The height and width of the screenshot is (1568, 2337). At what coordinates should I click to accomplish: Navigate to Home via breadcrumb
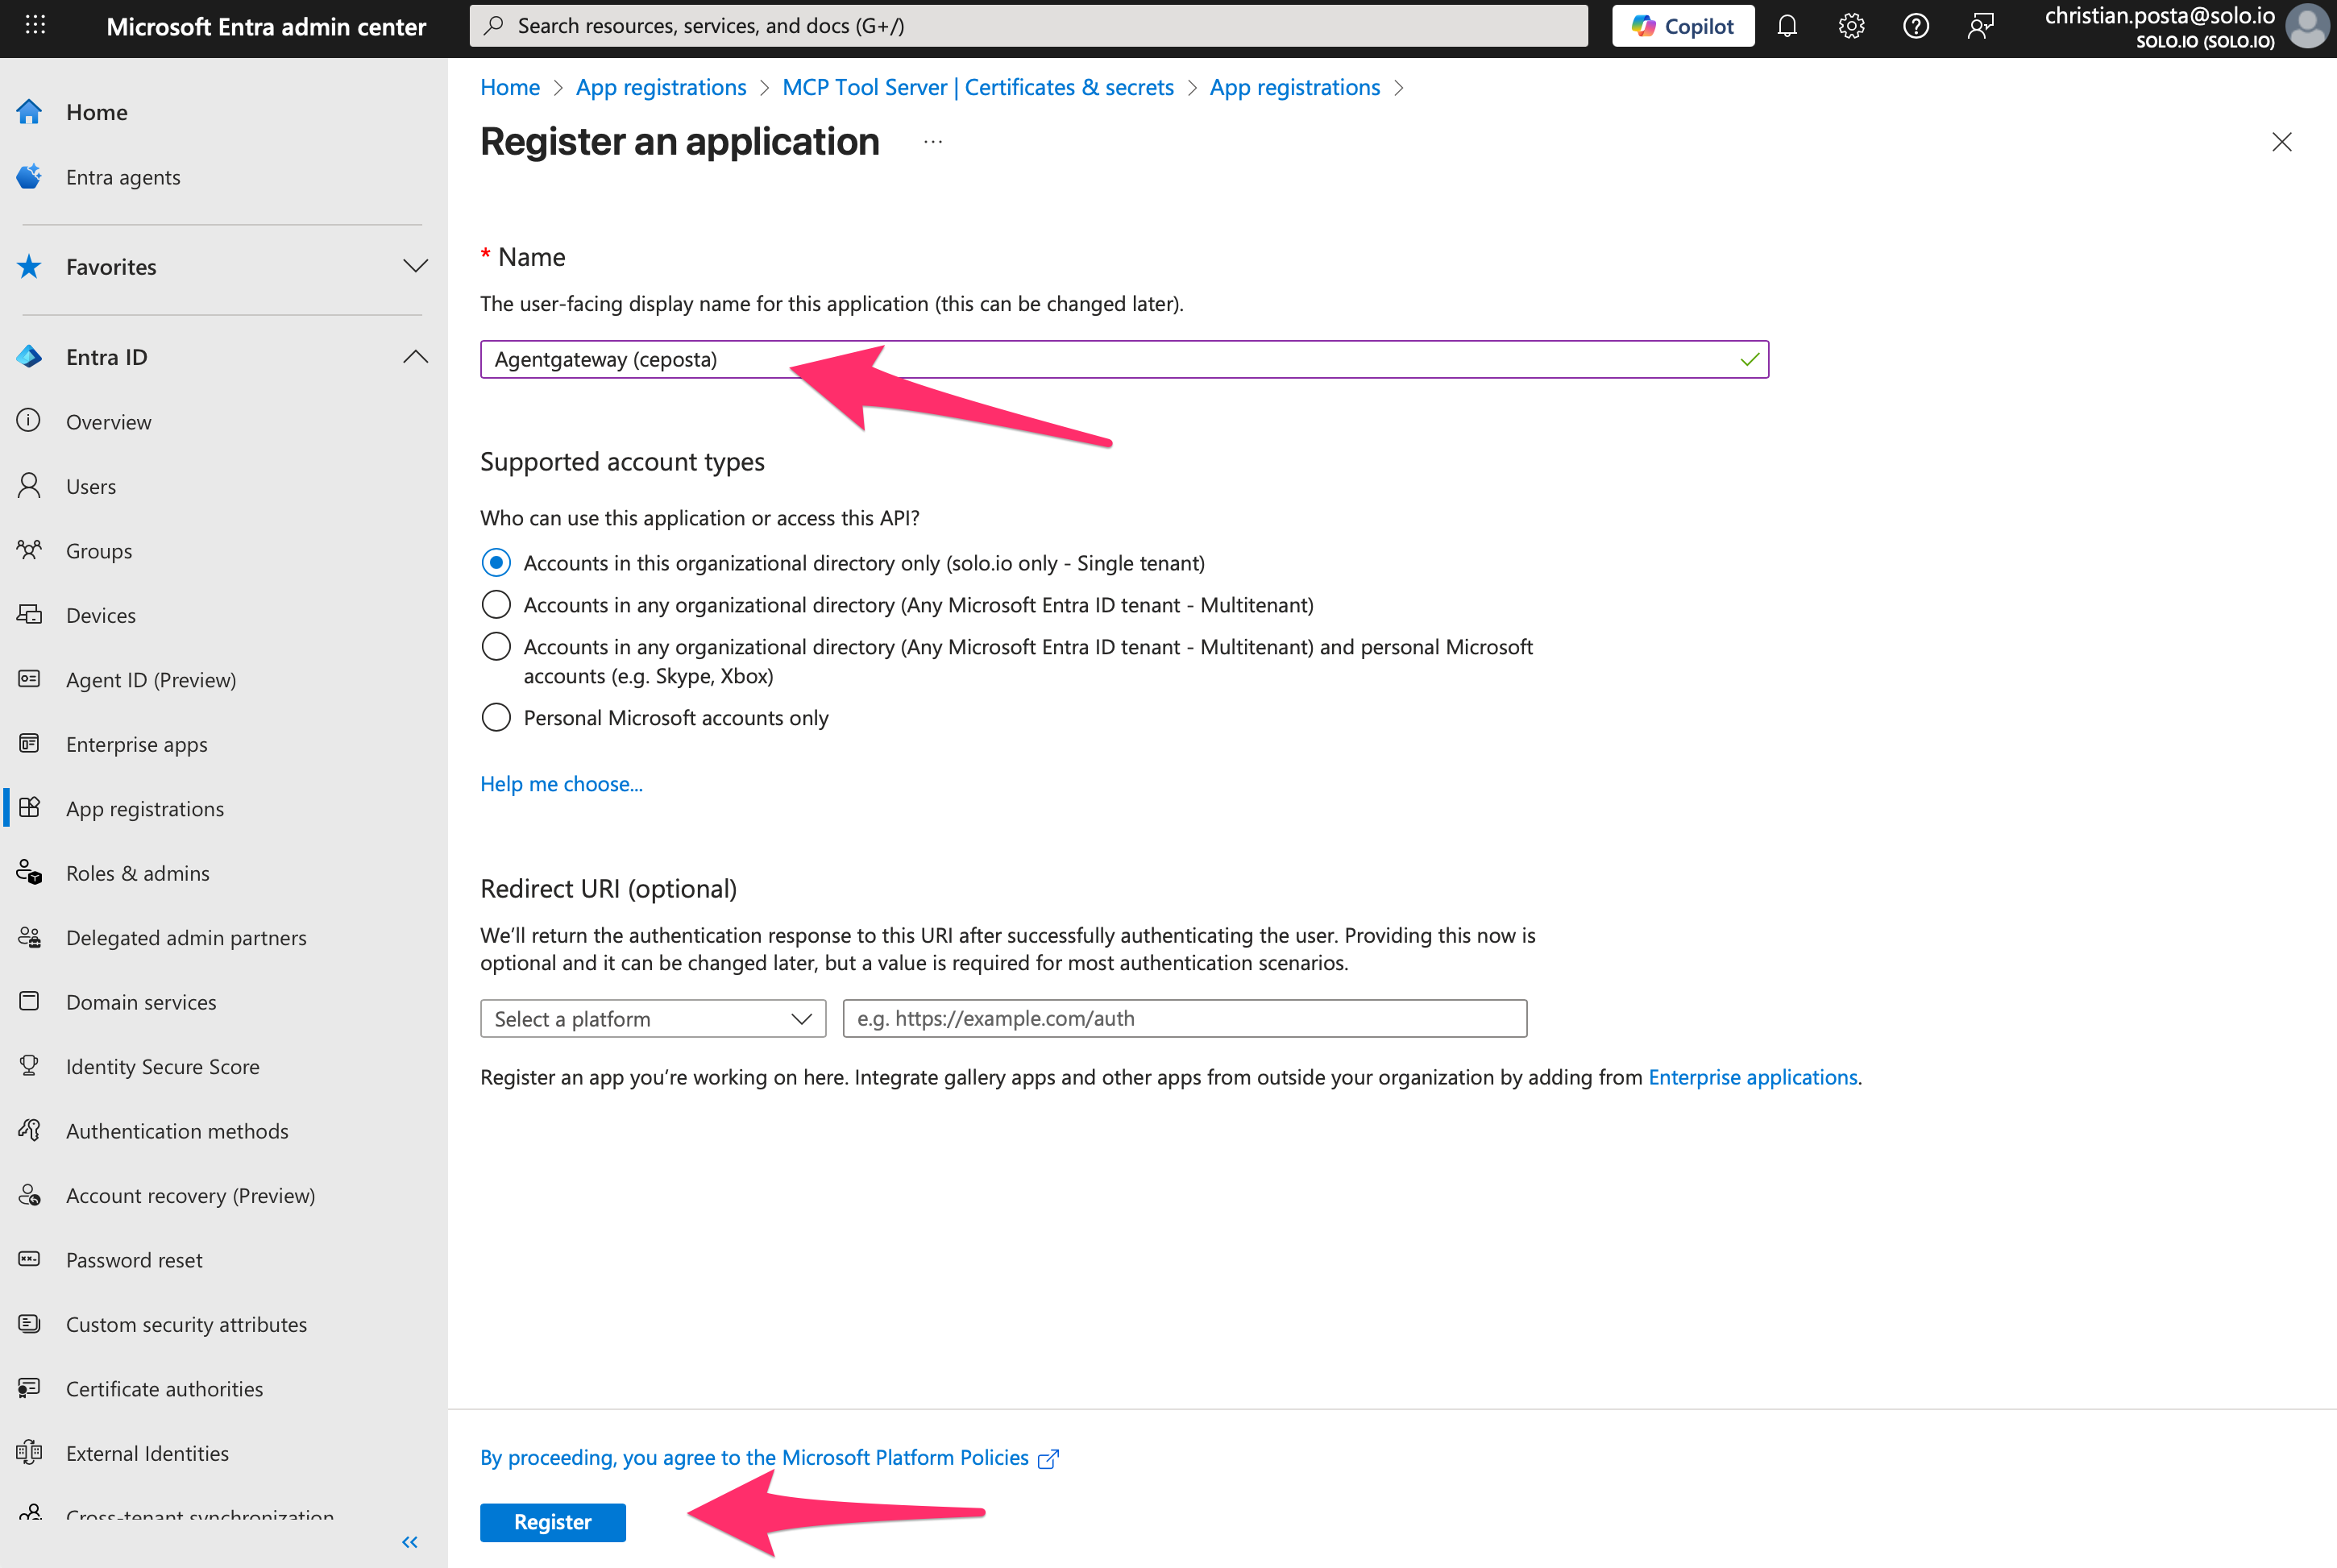pos(509,87)
